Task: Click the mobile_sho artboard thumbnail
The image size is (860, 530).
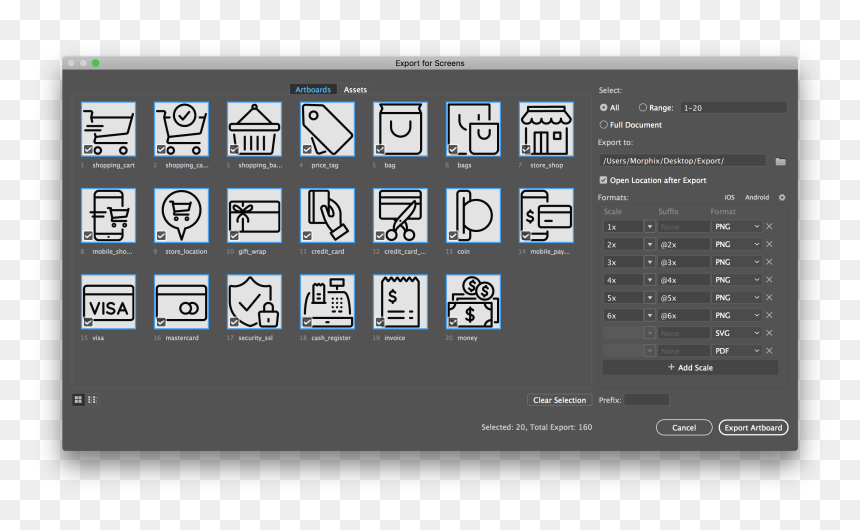Action: pos(108,216)
